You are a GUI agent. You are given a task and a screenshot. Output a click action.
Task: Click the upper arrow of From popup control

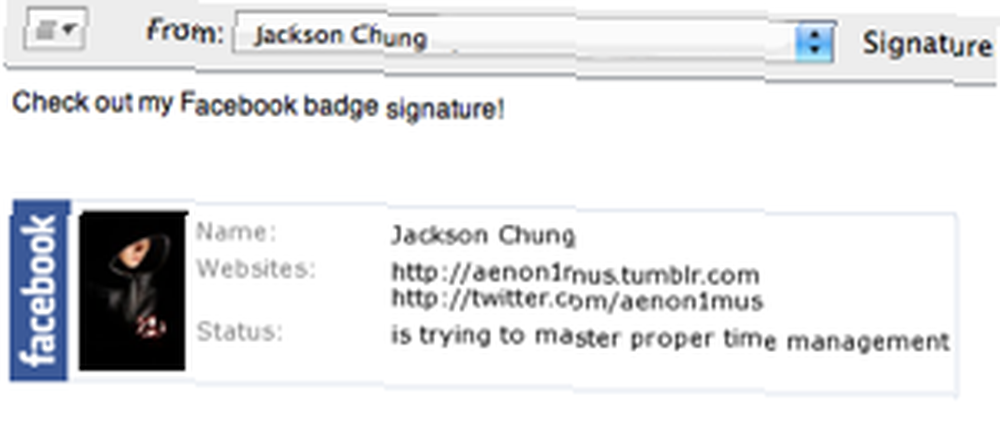click(815, 34)
